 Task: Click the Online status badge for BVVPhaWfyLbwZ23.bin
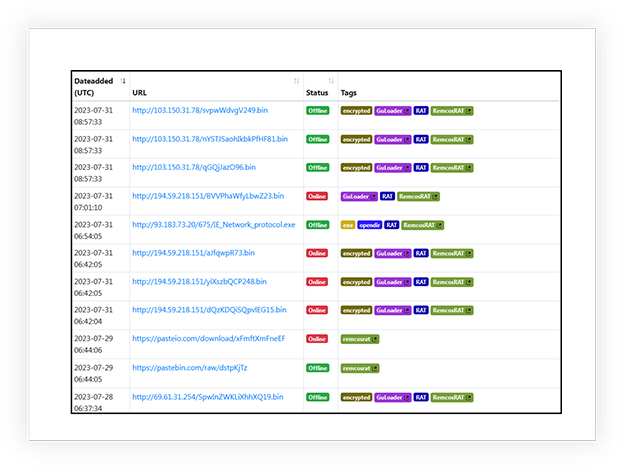pos(317,197)
